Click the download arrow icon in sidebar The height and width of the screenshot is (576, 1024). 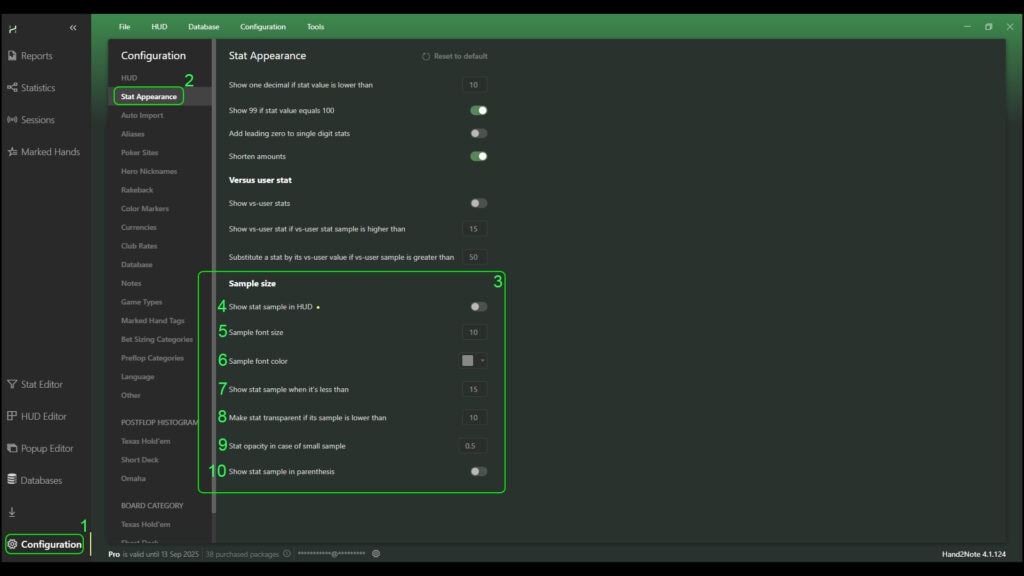(x=12, y=512)
